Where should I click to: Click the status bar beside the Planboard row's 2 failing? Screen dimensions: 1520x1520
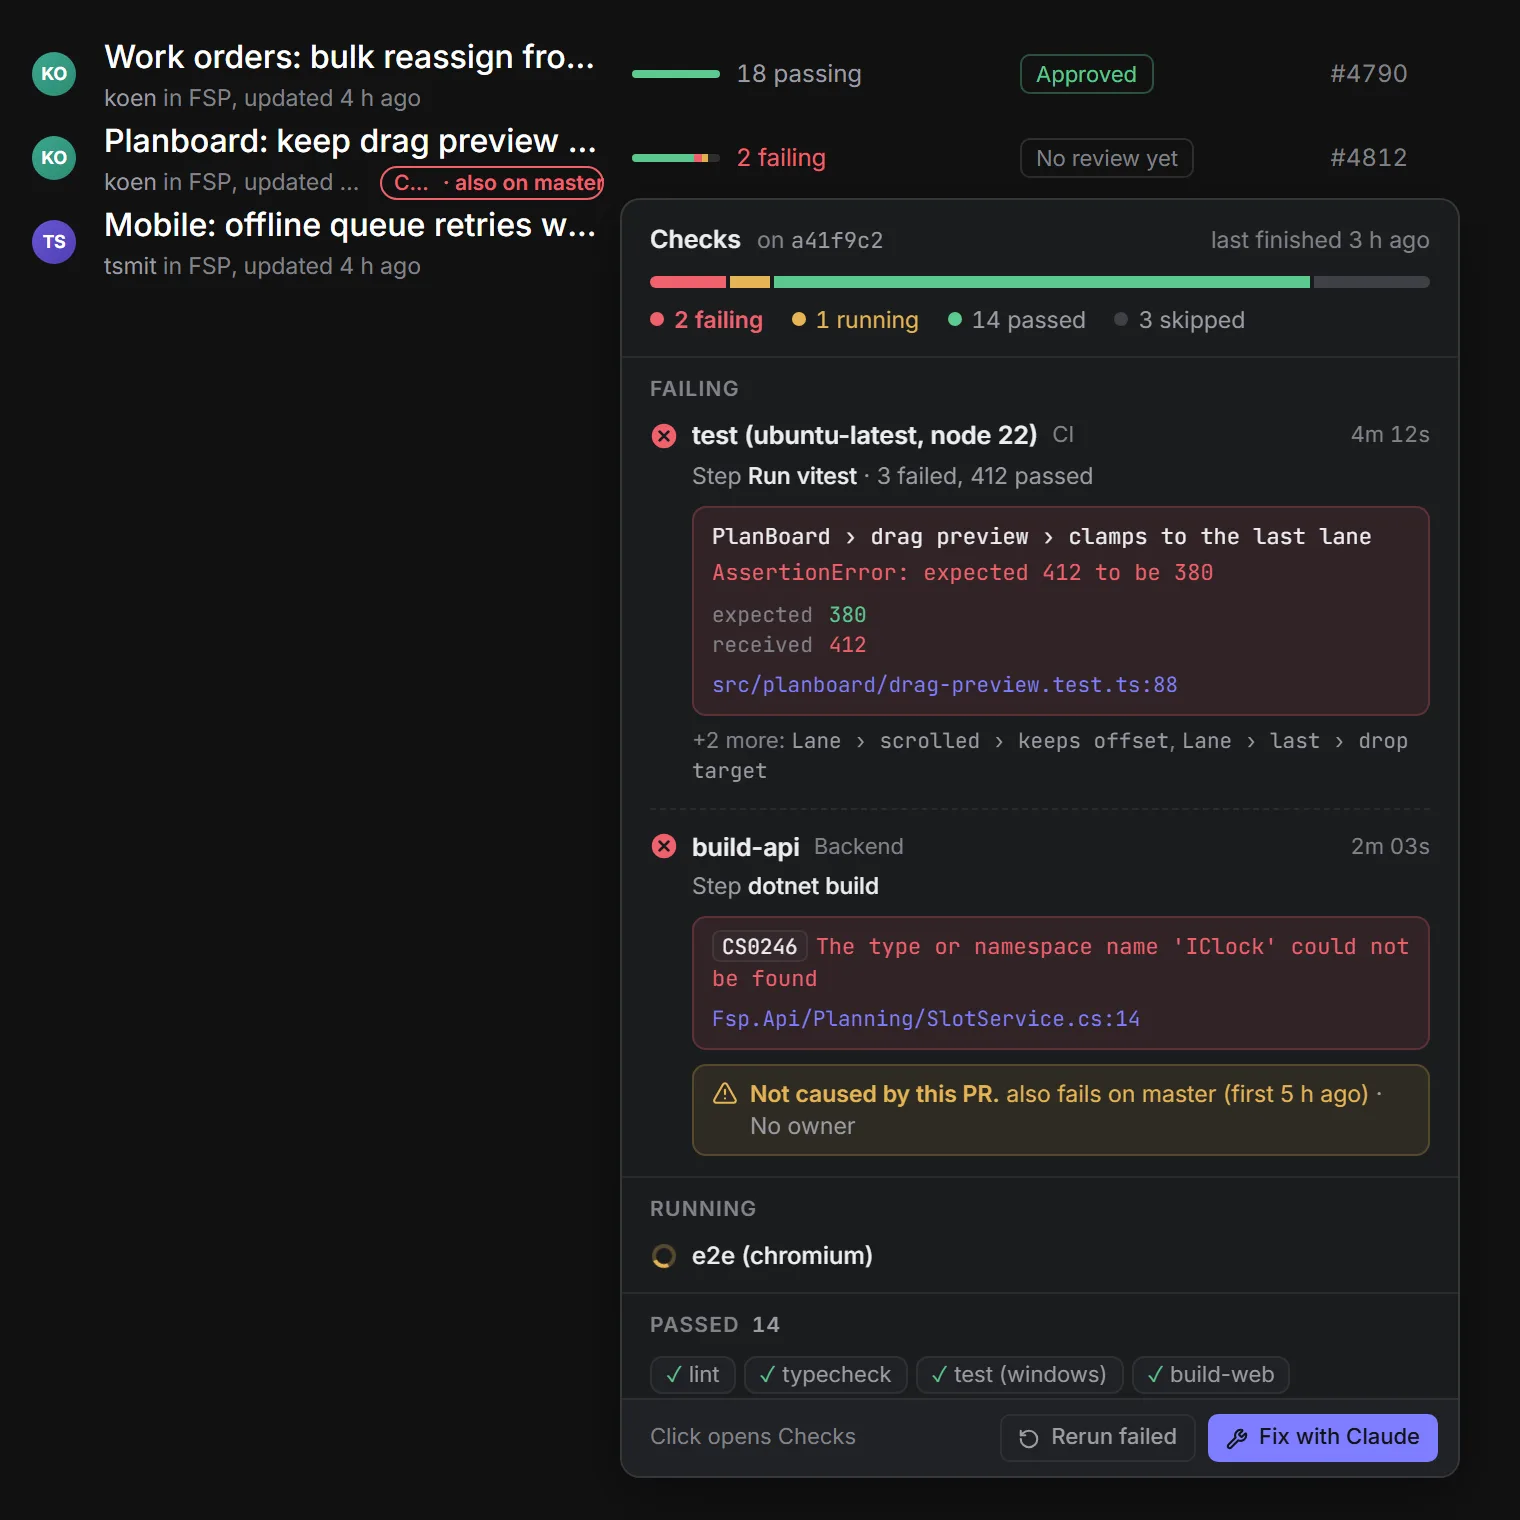tap(676, 158)
